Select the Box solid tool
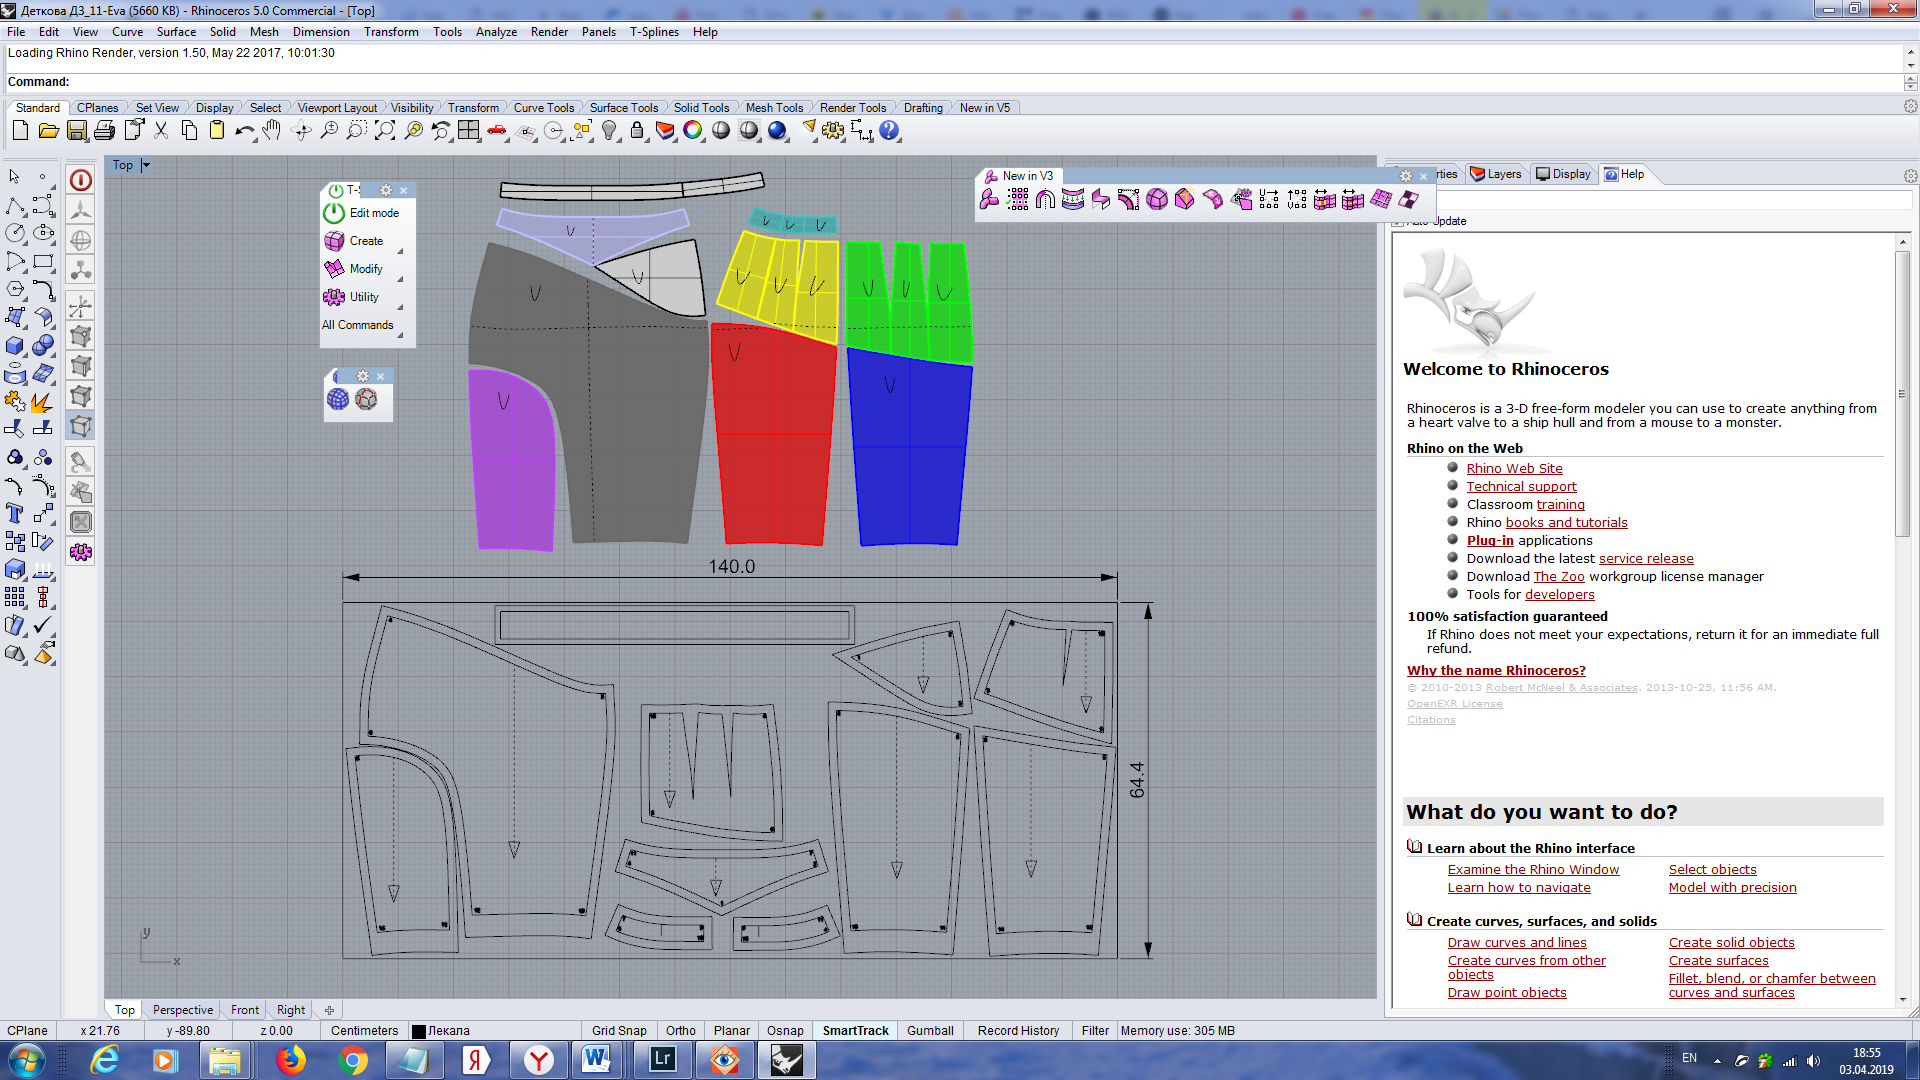1920x1080 pixels. pos(15,345)
